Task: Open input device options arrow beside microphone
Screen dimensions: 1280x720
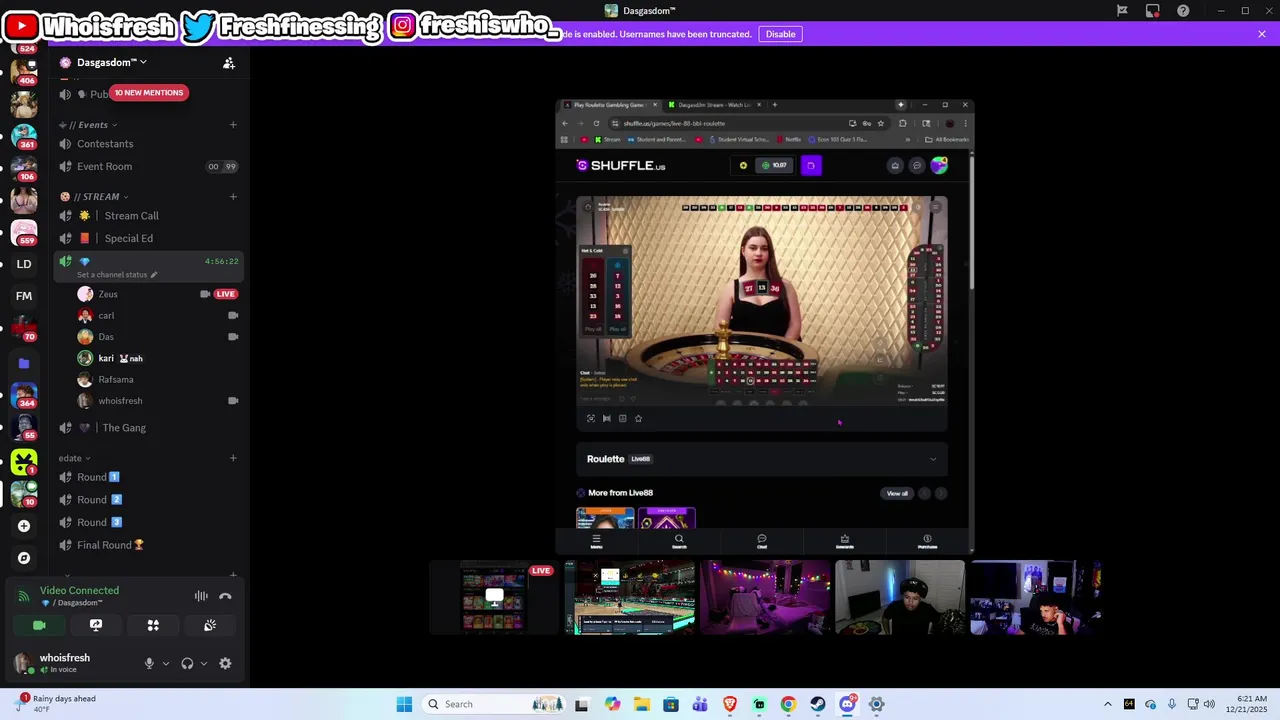Action: click(x=166, y=664)
